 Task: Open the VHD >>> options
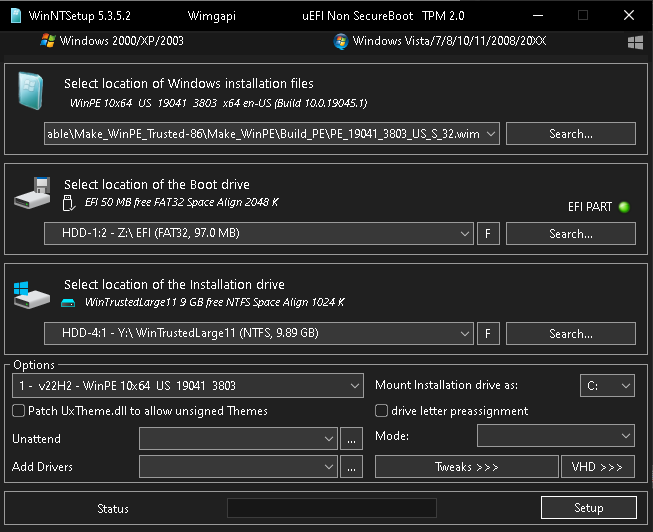(x=598, y=466)
